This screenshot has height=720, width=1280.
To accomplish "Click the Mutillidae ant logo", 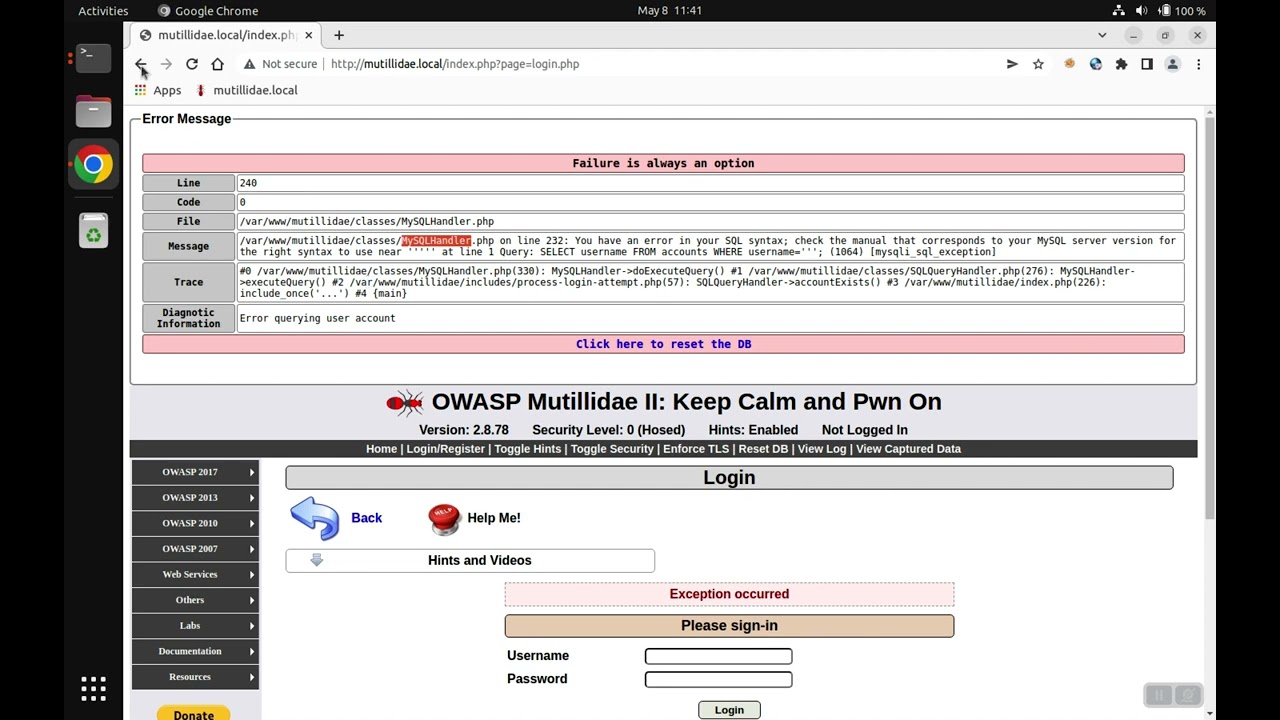I will [404, 402].
